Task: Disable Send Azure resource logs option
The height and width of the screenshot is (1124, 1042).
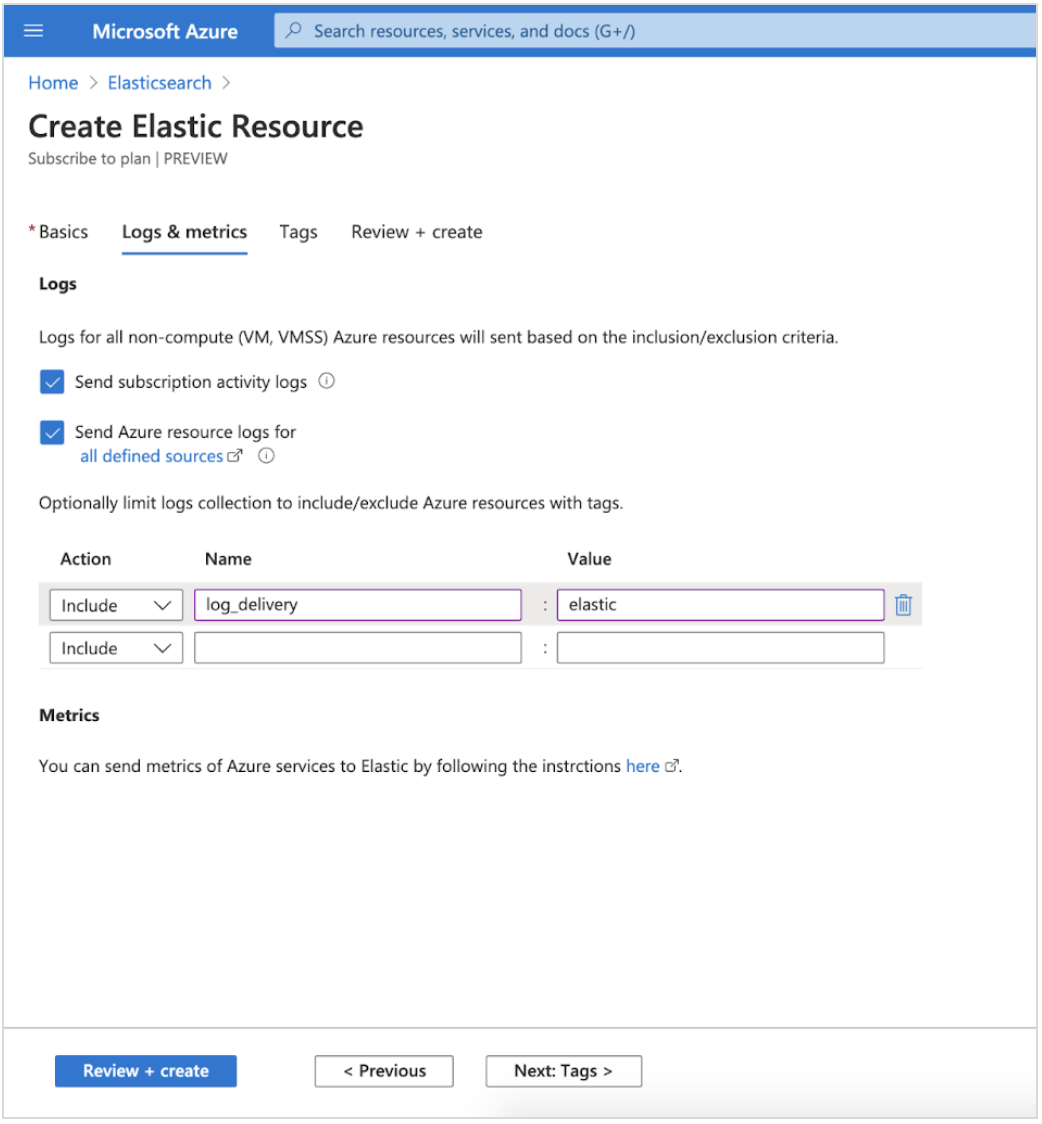Action: point(51,432)
